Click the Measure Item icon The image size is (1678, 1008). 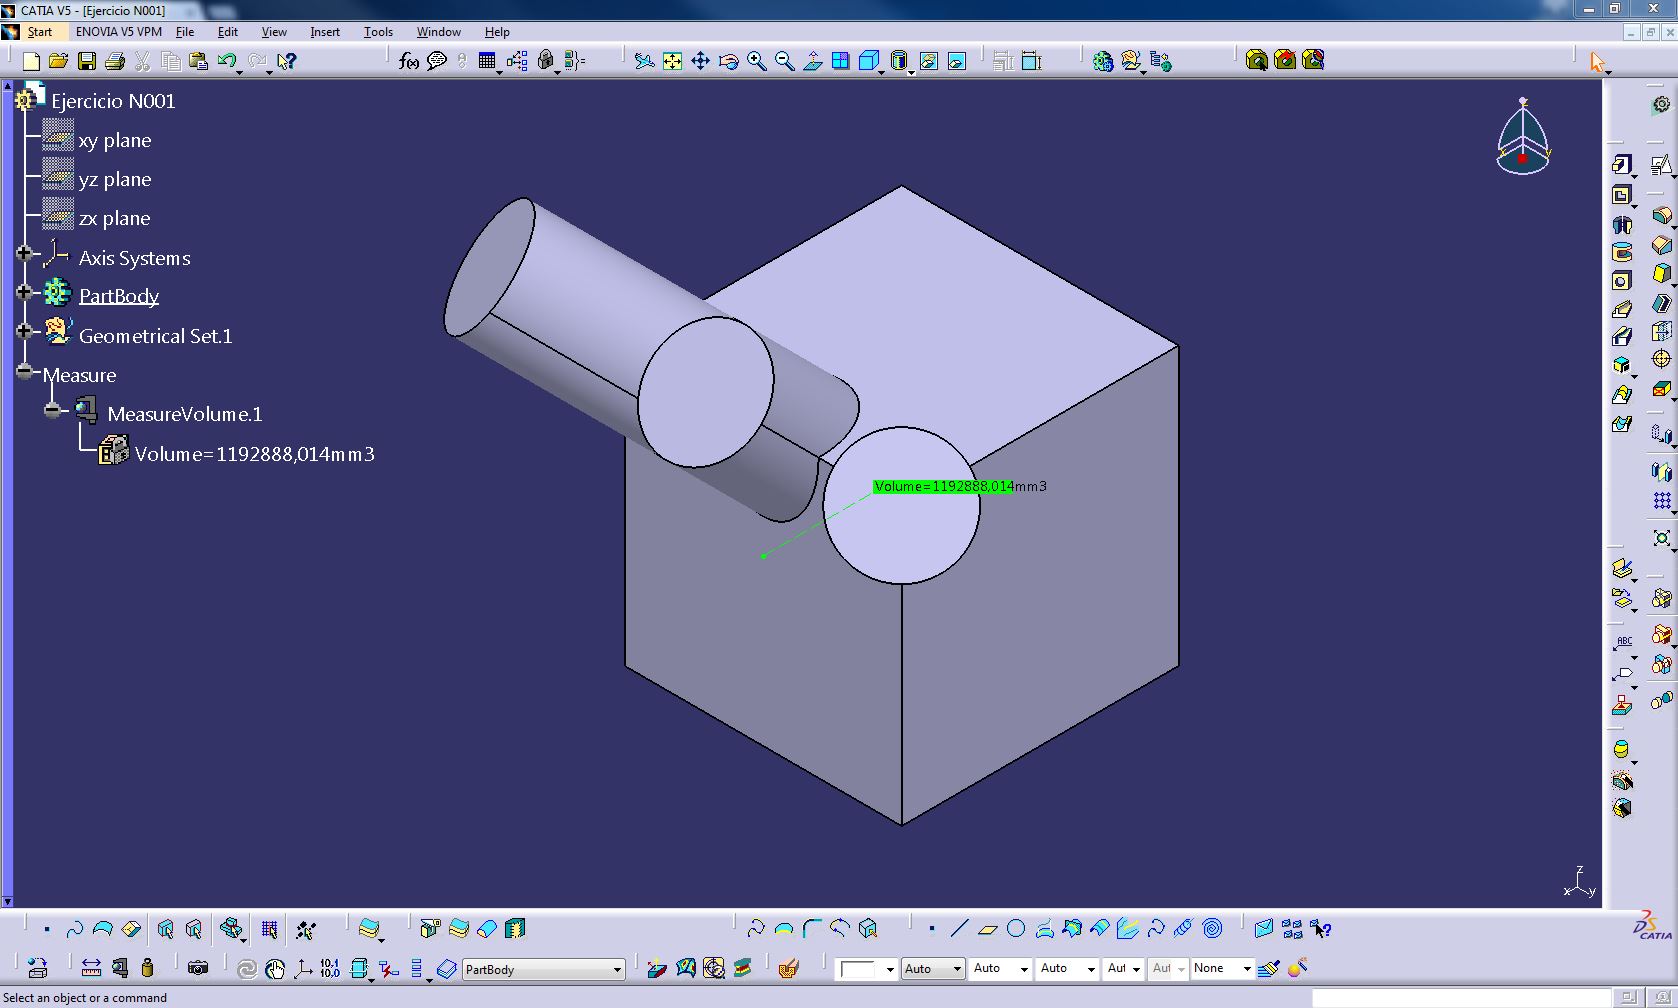120,968
